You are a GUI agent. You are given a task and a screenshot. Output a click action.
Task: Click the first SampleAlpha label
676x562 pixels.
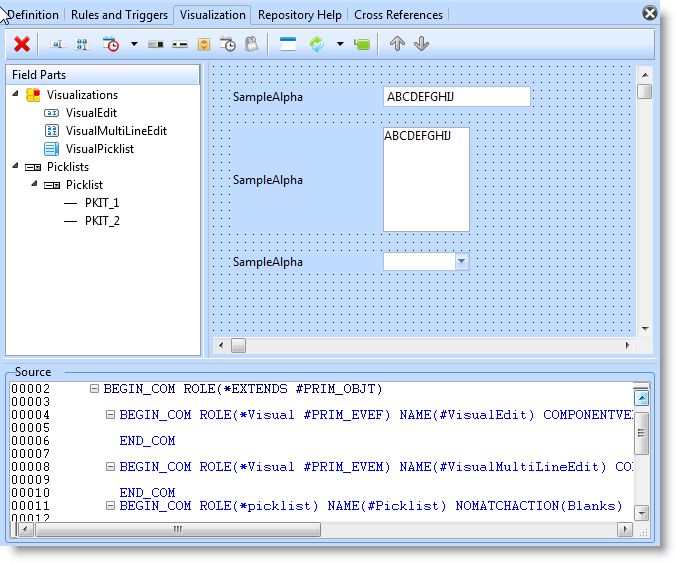268,97
